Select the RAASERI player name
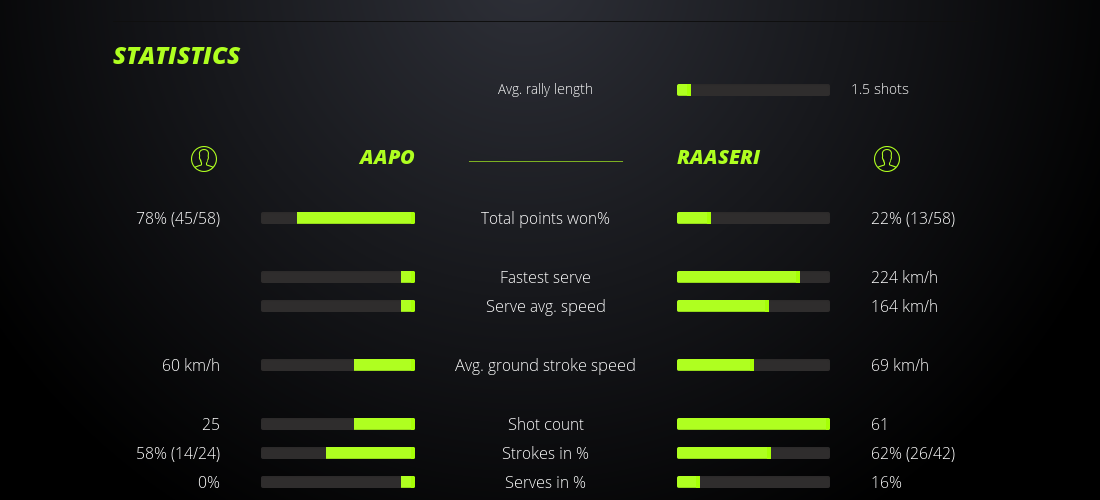1100x500 pixels. tap(718, 157)
